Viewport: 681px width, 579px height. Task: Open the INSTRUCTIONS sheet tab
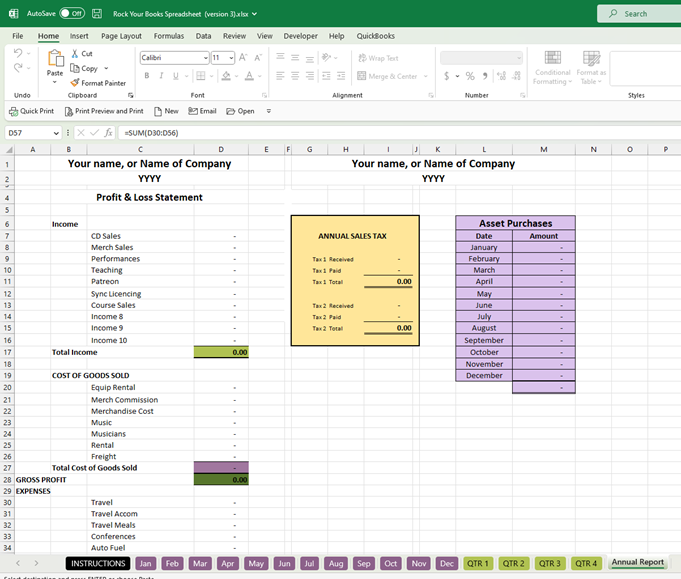tap(97, 563)
